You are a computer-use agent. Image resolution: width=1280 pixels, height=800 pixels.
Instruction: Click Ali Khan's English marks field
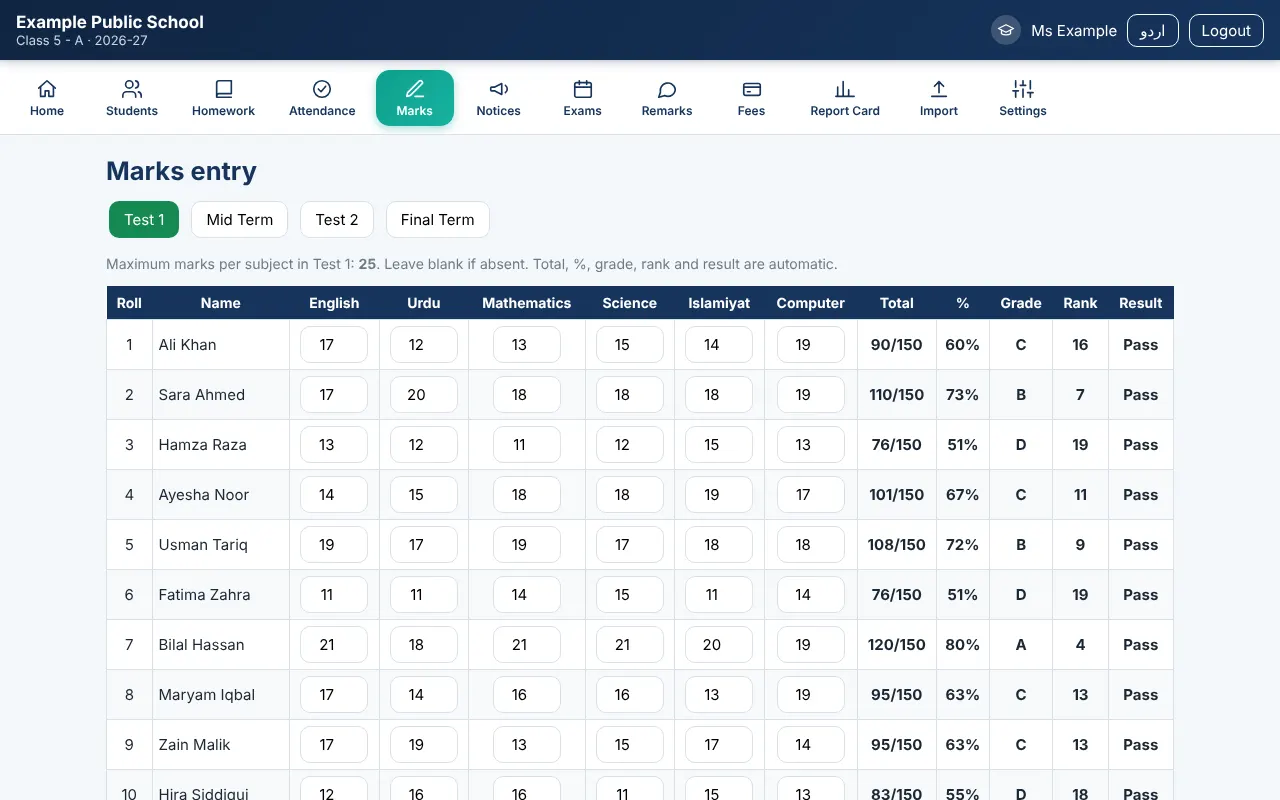(334, 344)
